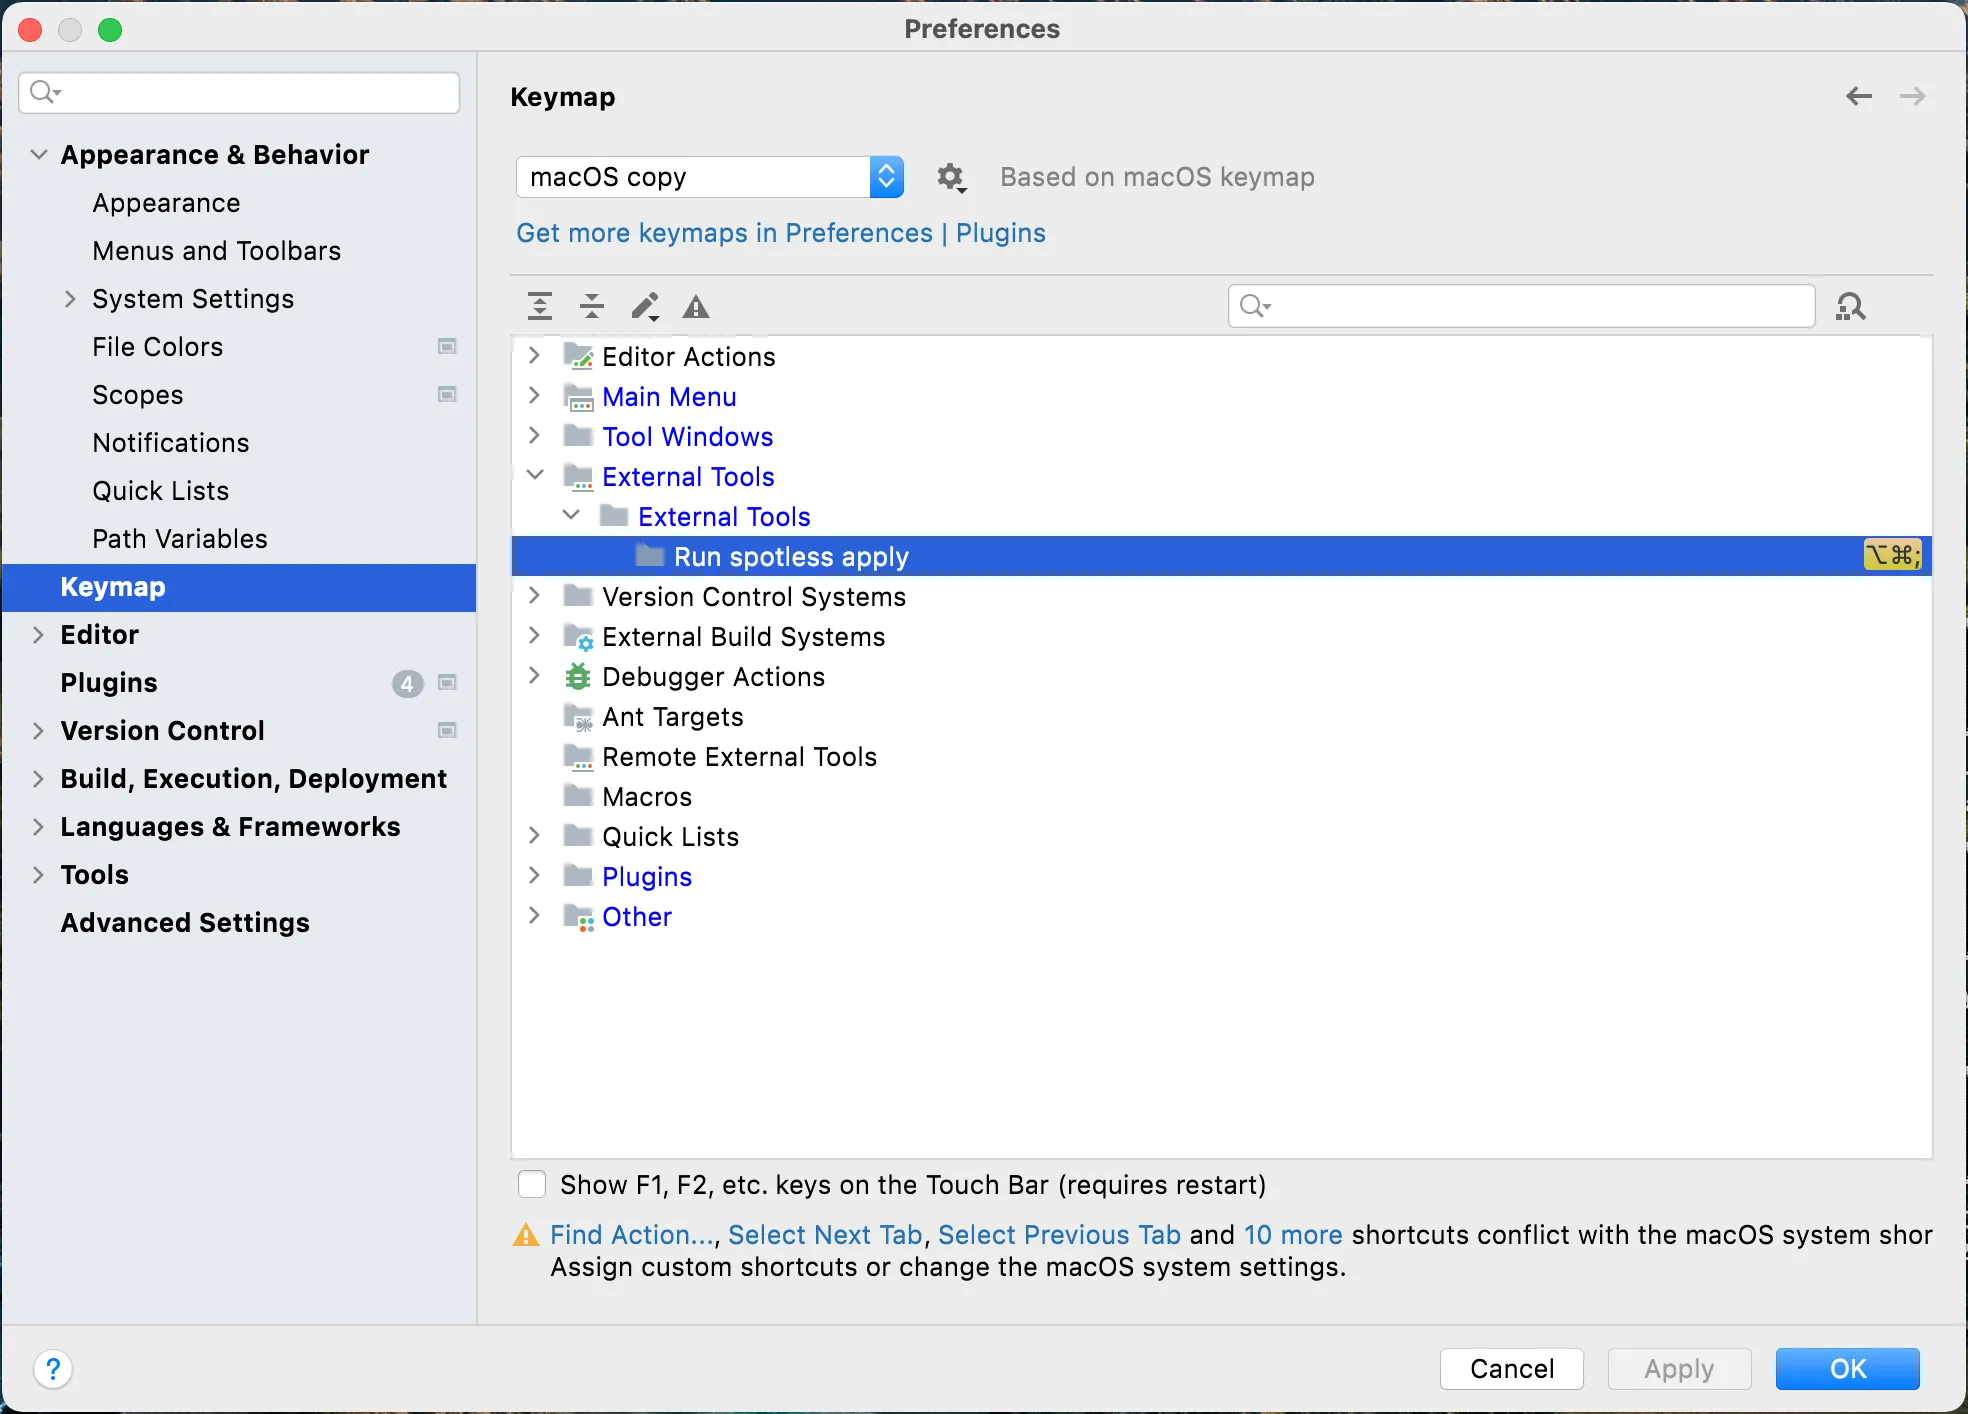
Task: Select Menus and Toolbars settings page
Action: pyautogui.click(x=216, y=251)
